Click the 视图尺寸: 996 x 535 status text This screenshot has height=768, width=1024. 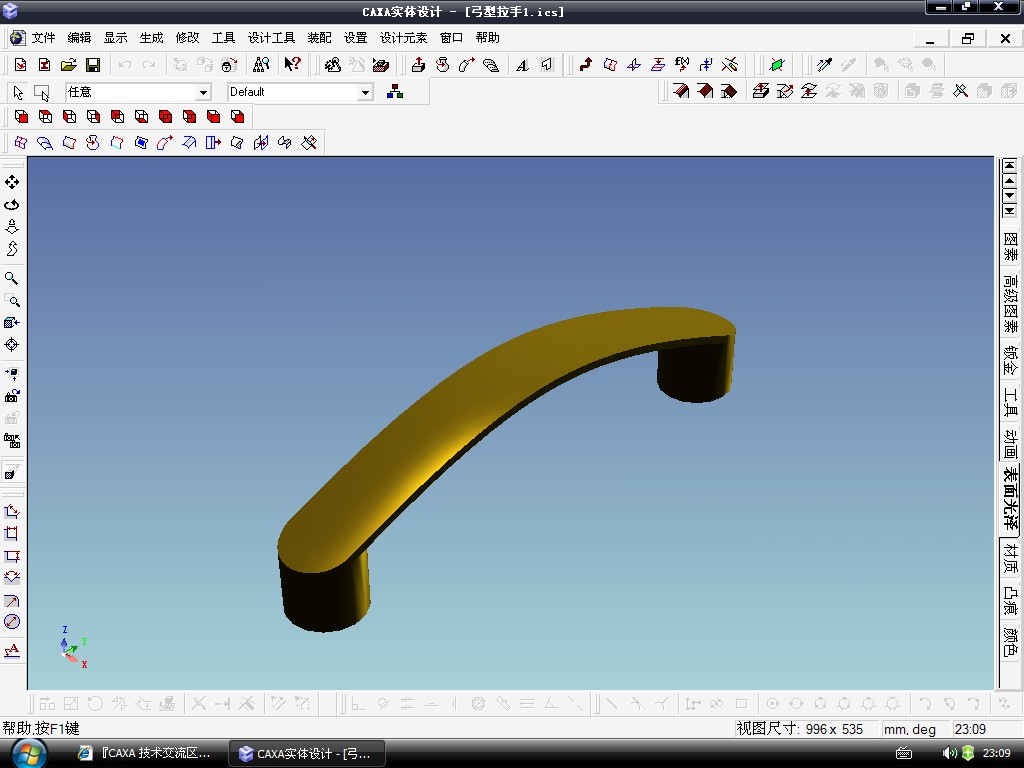coord(800,729)
